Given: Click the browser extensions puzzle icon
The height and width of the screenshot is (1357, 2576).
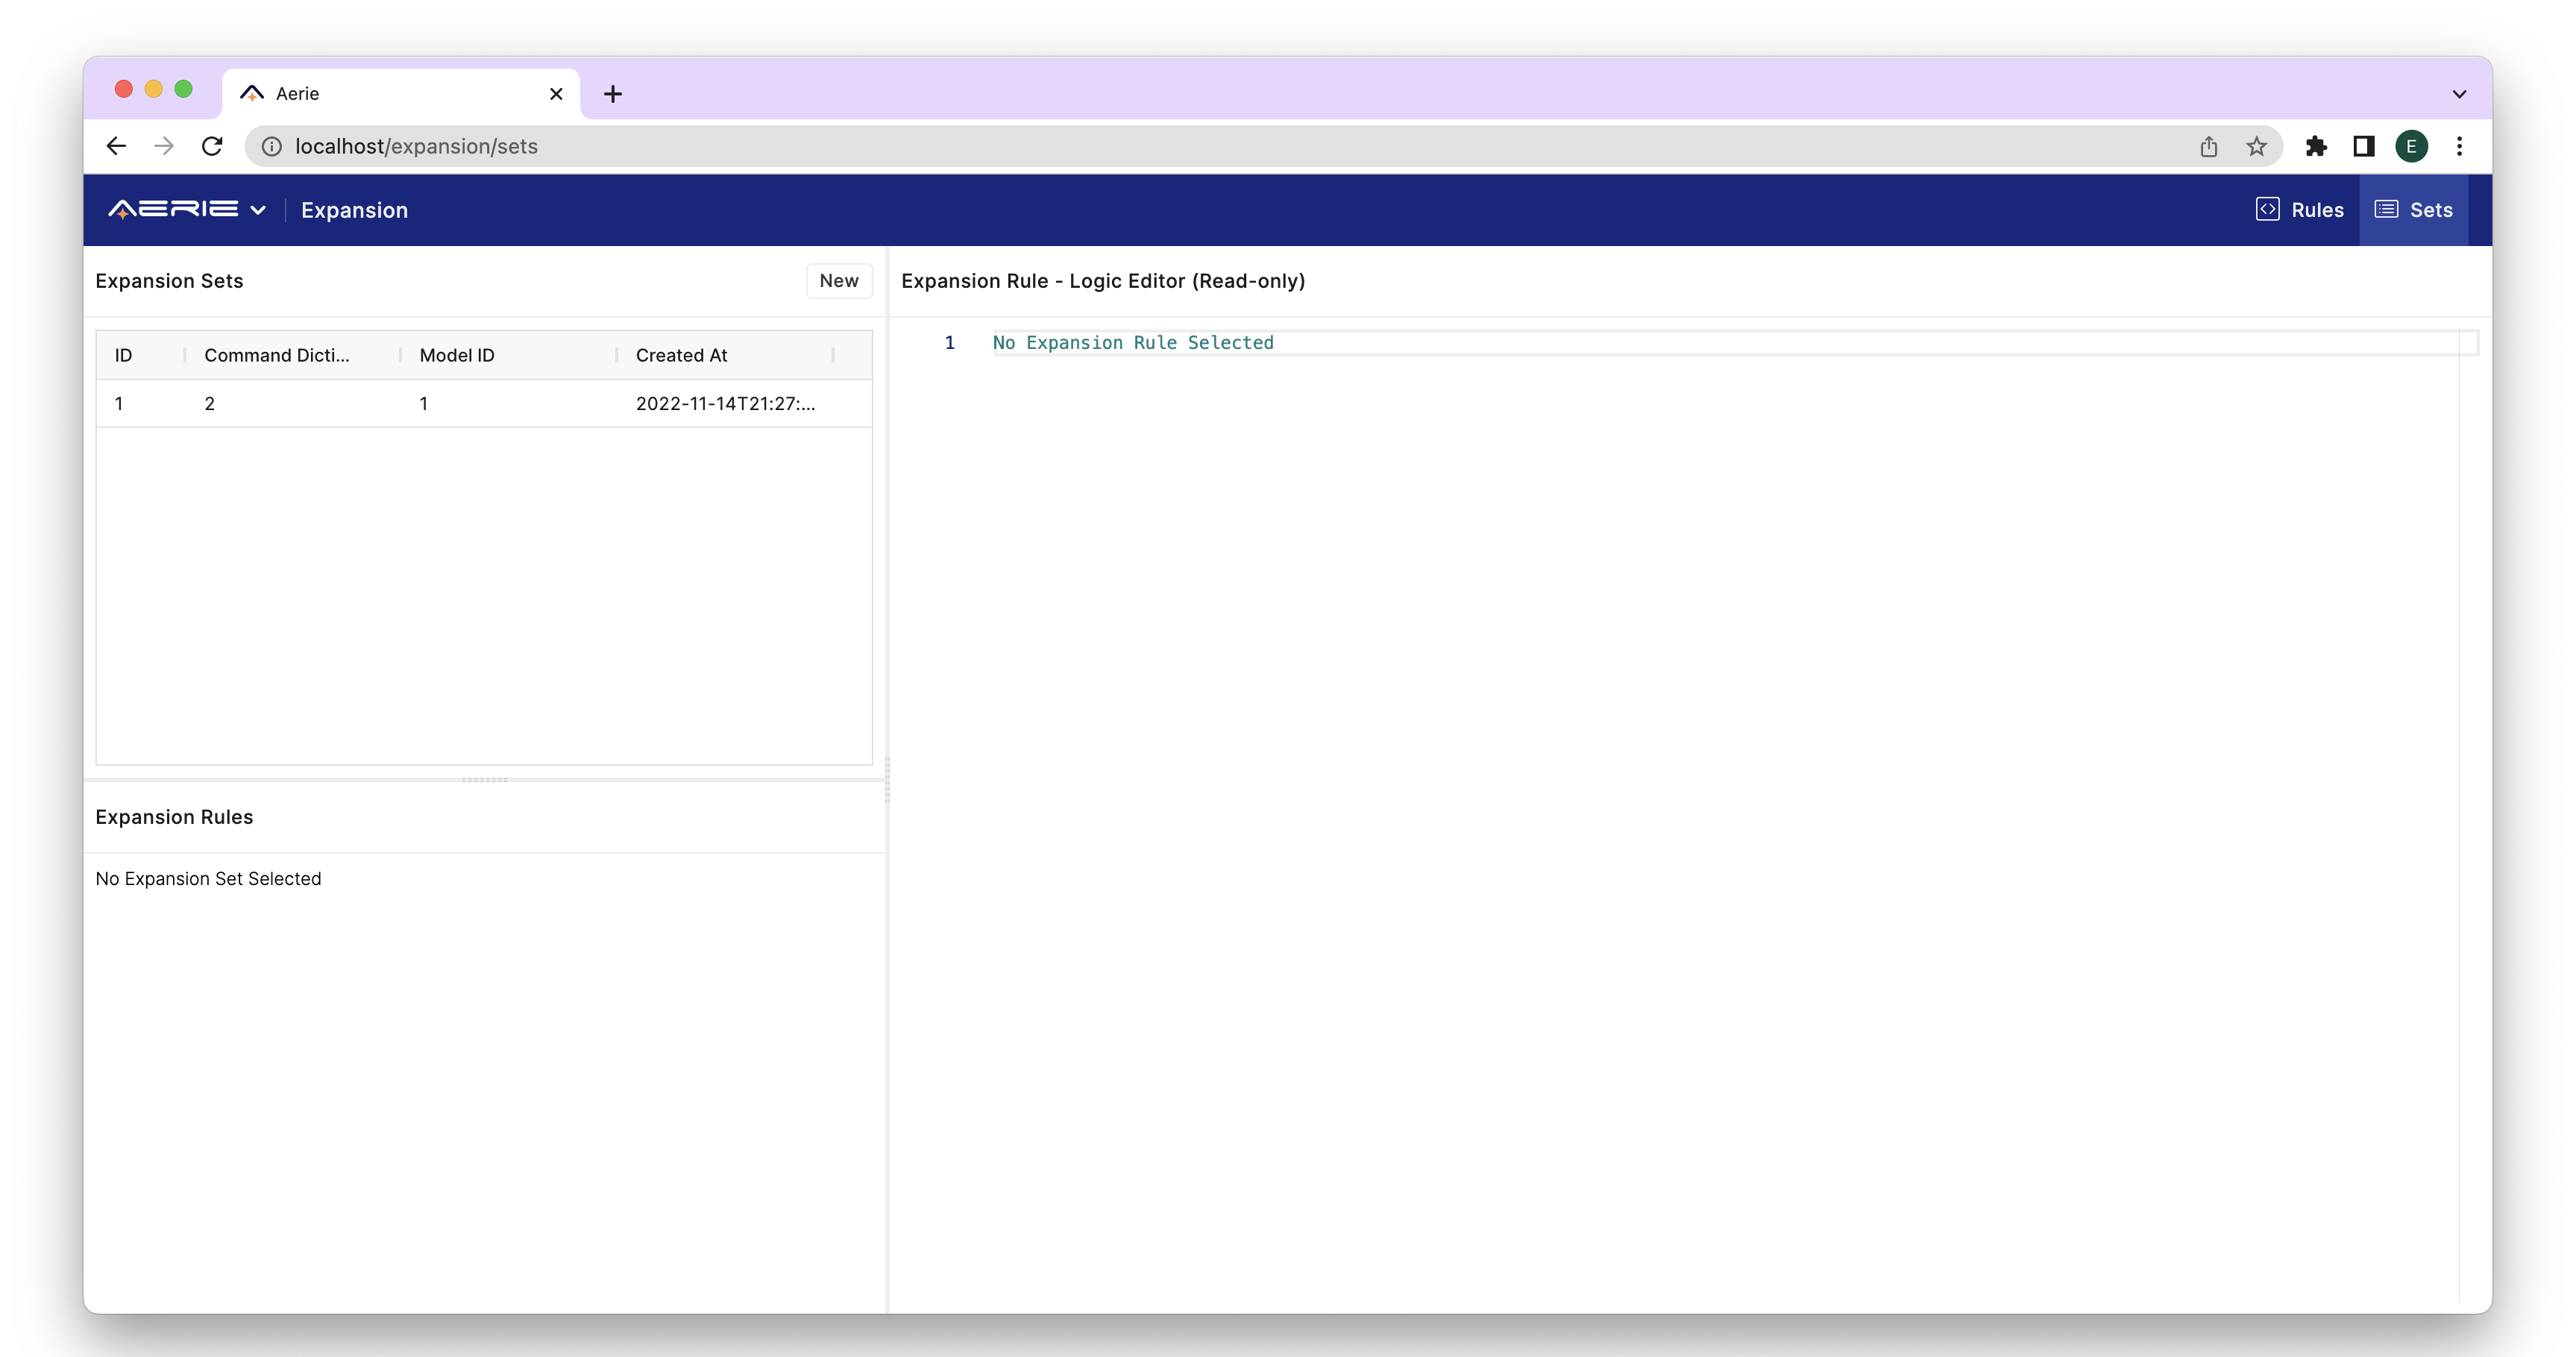Looking at the screenshot, I should (x=2315, y=146).
